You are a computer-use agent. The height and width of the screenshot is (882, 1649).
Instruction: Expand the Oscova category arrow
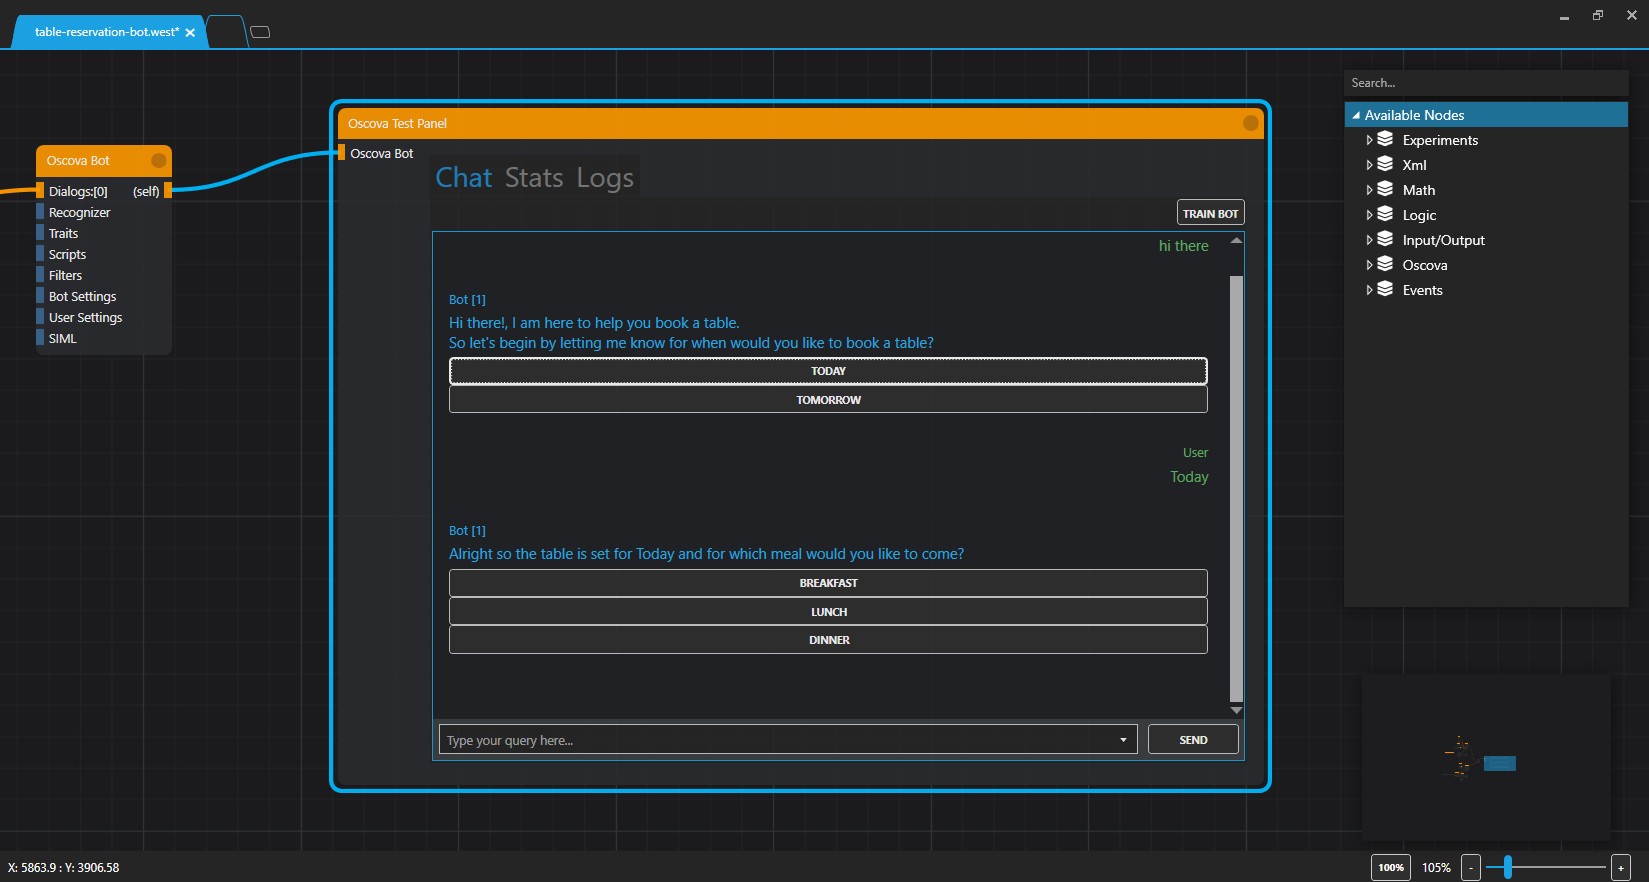coord(1369,265)
